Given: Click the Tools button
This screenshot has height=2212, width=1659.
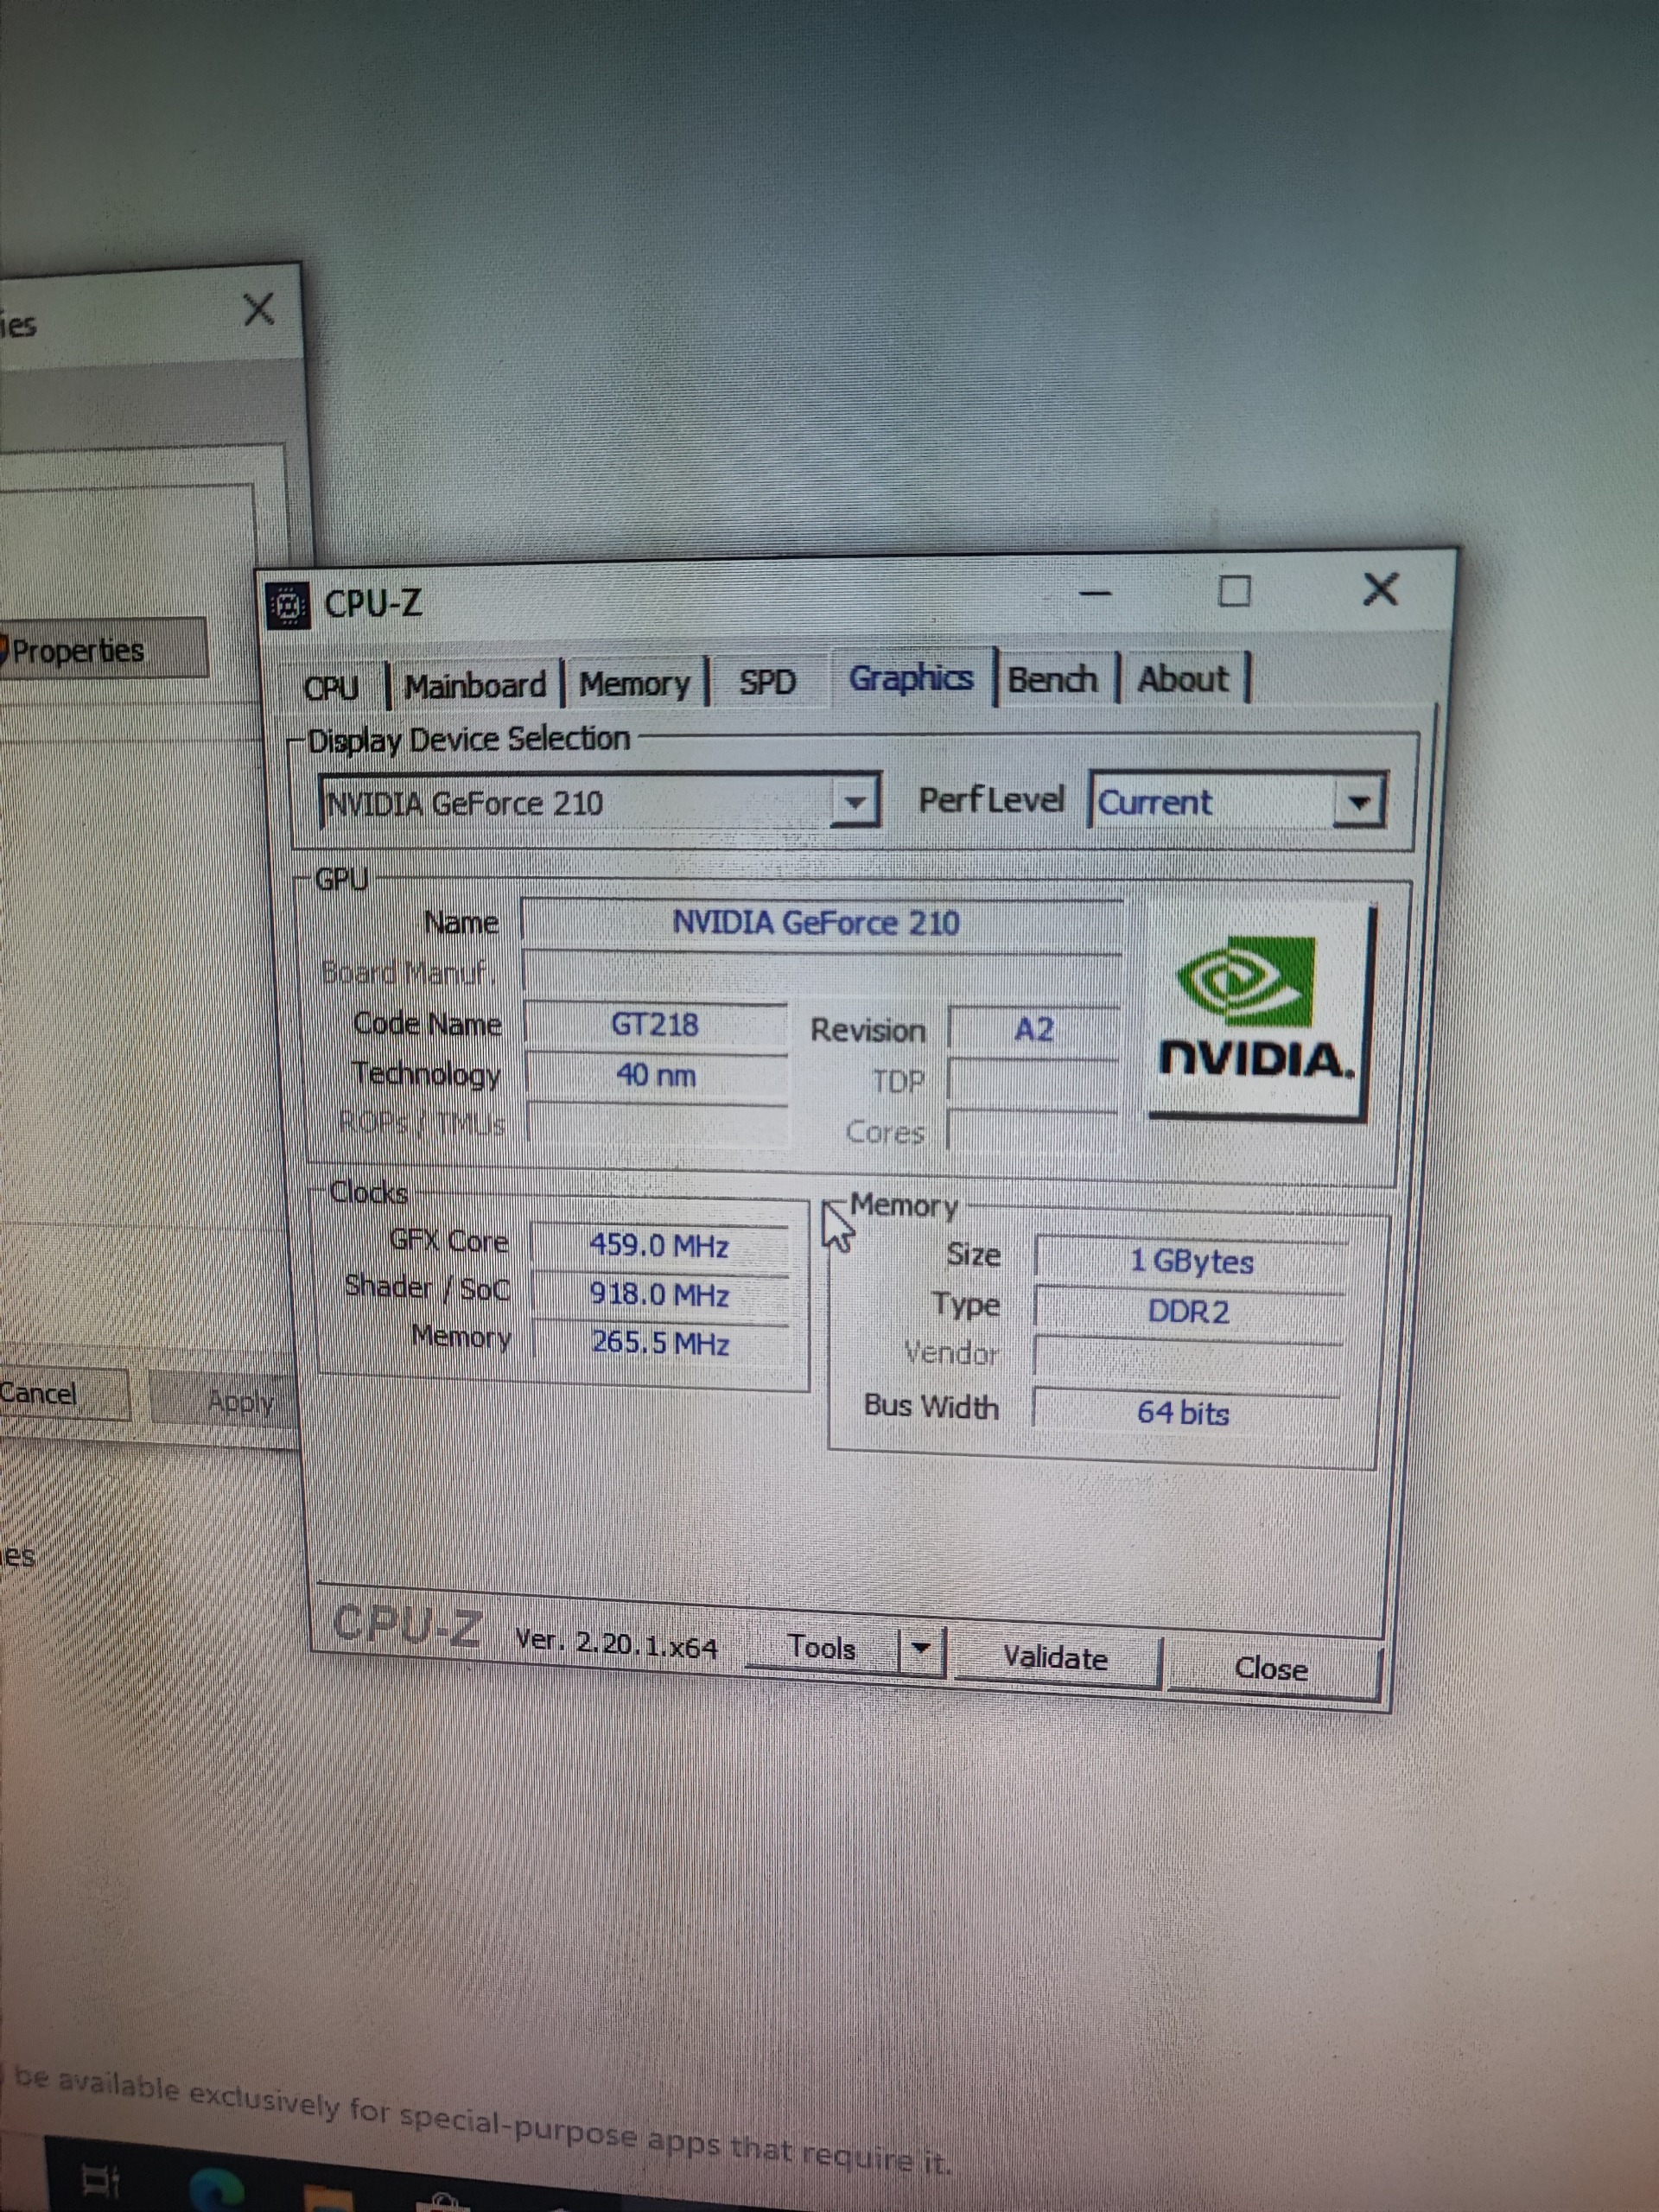Looking at the screenshot, I should [821, 1647].
